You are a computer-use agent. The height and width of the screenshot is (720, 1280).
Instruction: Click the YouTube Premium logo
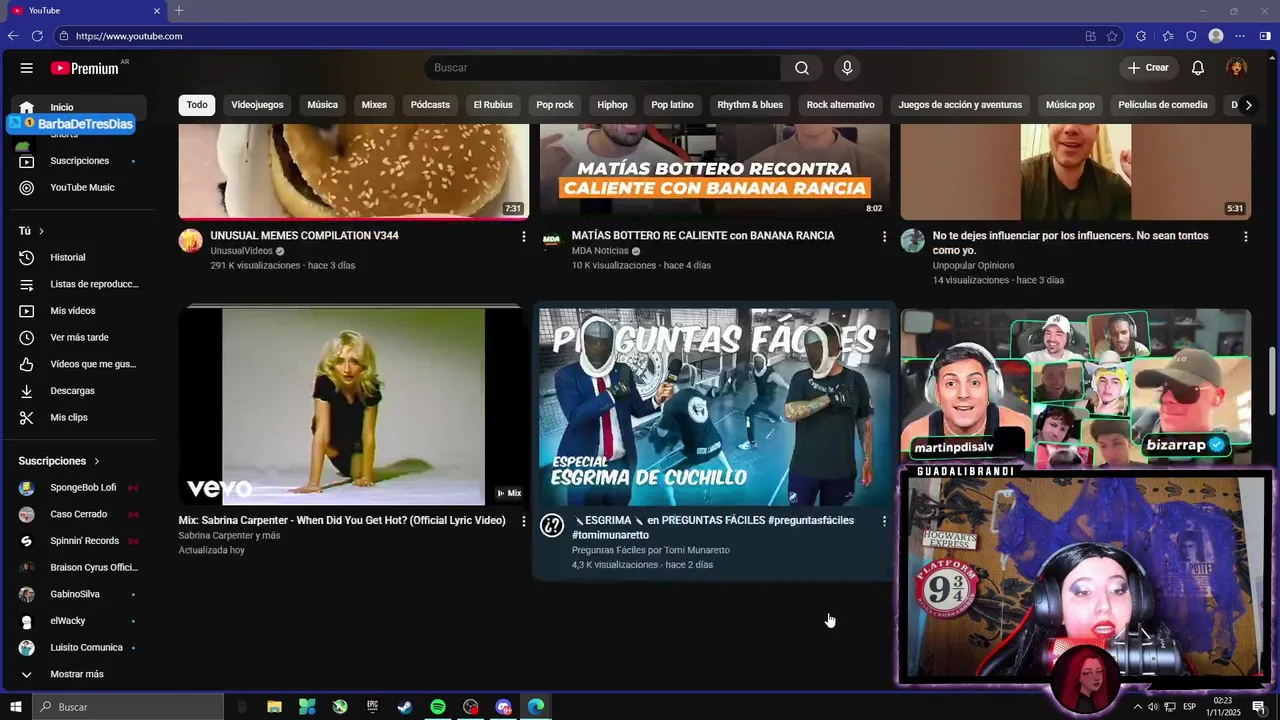pyautogui.click(x=85, y=68)
